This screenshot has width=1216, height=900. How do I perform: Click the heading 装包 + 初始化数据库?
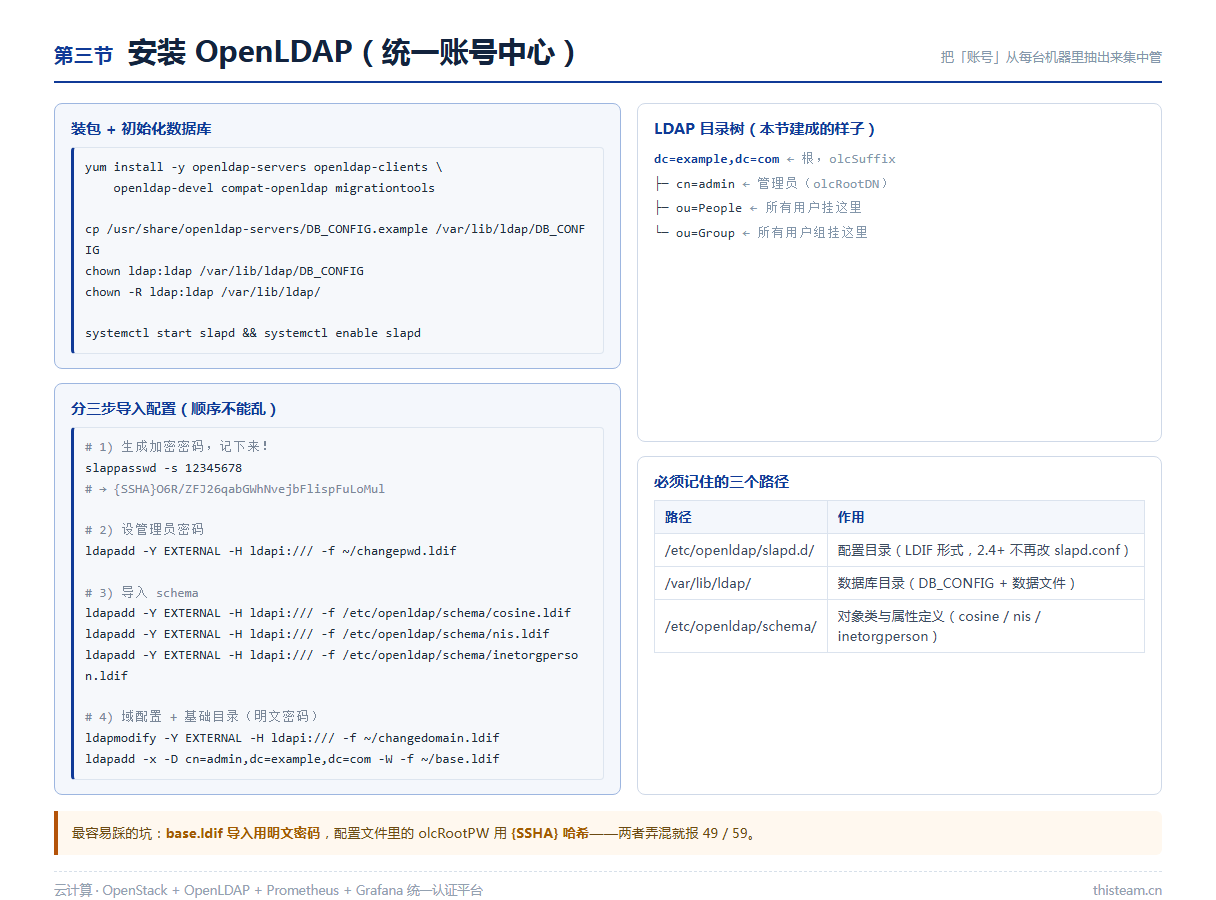tap(141, 129)
